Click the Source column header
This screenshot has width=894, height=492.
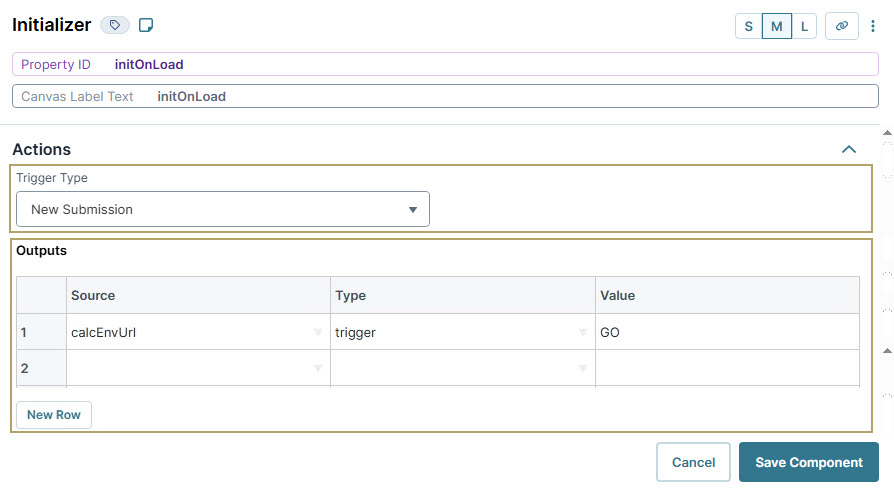pyautogui.click(x=198, y=295)
